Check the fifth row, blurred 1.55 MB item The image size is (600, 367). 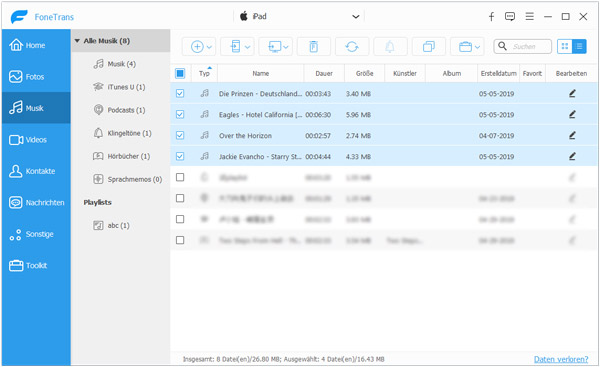click(180, 177)
